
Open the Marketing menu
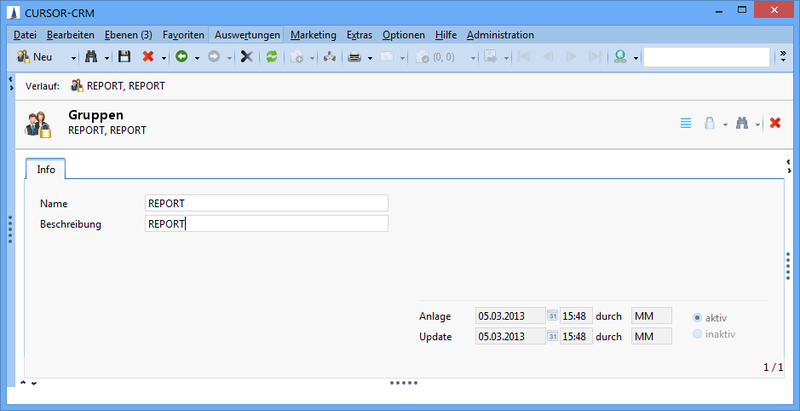[313, 35]
